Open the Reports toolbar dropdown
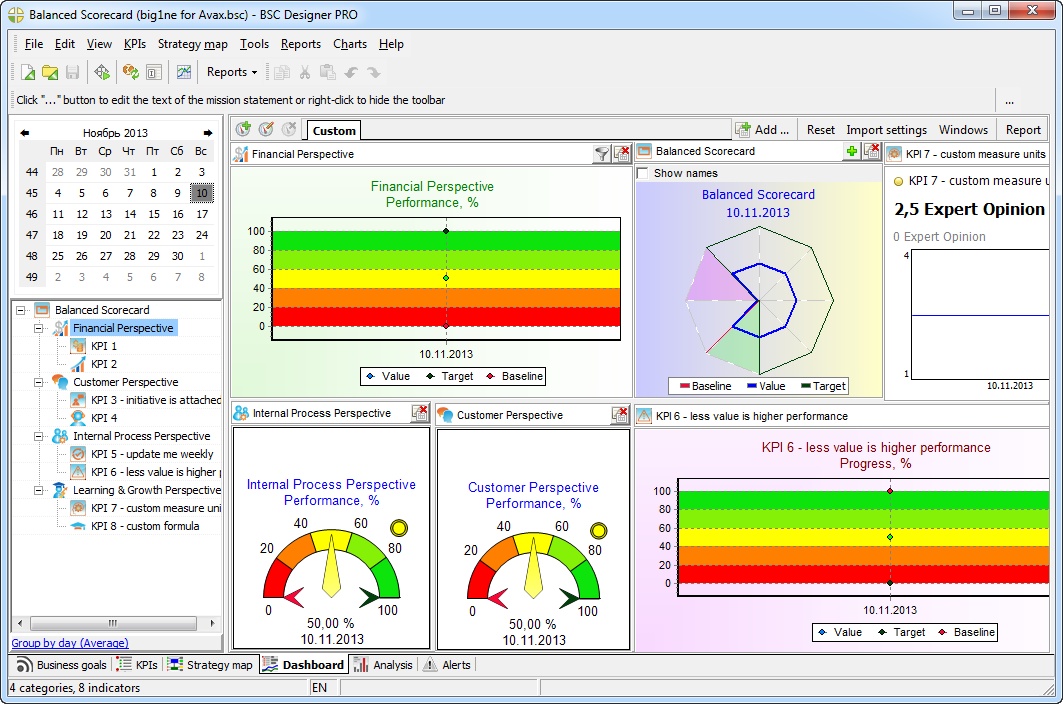The height and width of the screenshot is (704, 1063). [x=232, y=72]
